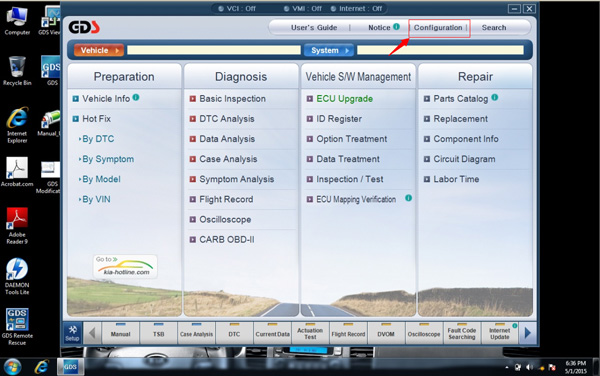The width and height of the screenshot is (600, 376).
Task: Click the Action Center flag tray icon
Action: click(552, 368)
